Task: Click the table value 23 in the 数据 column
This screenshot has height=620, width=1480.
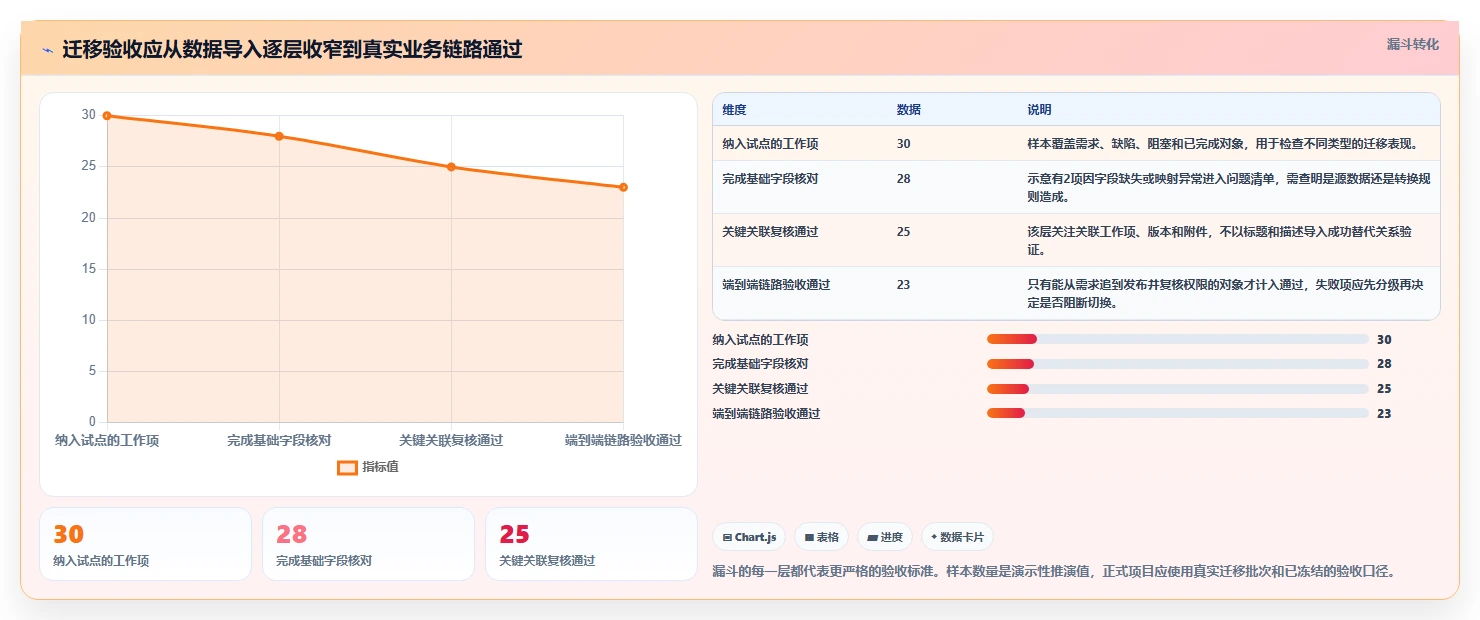Action: (904, 285)
